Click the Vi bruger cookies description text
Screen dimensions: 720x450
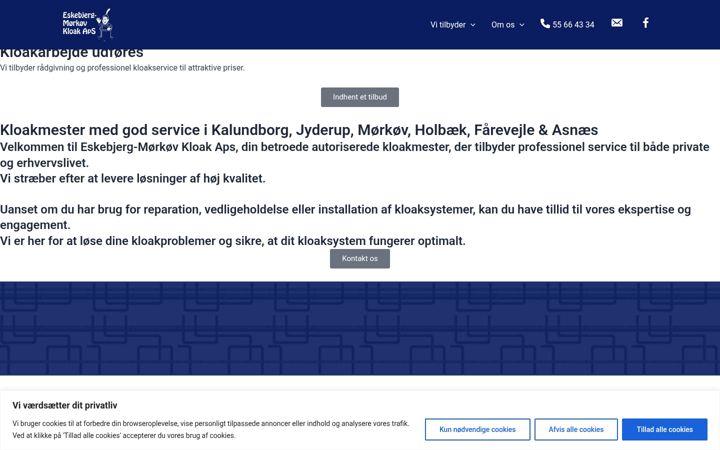click(210, 429)
